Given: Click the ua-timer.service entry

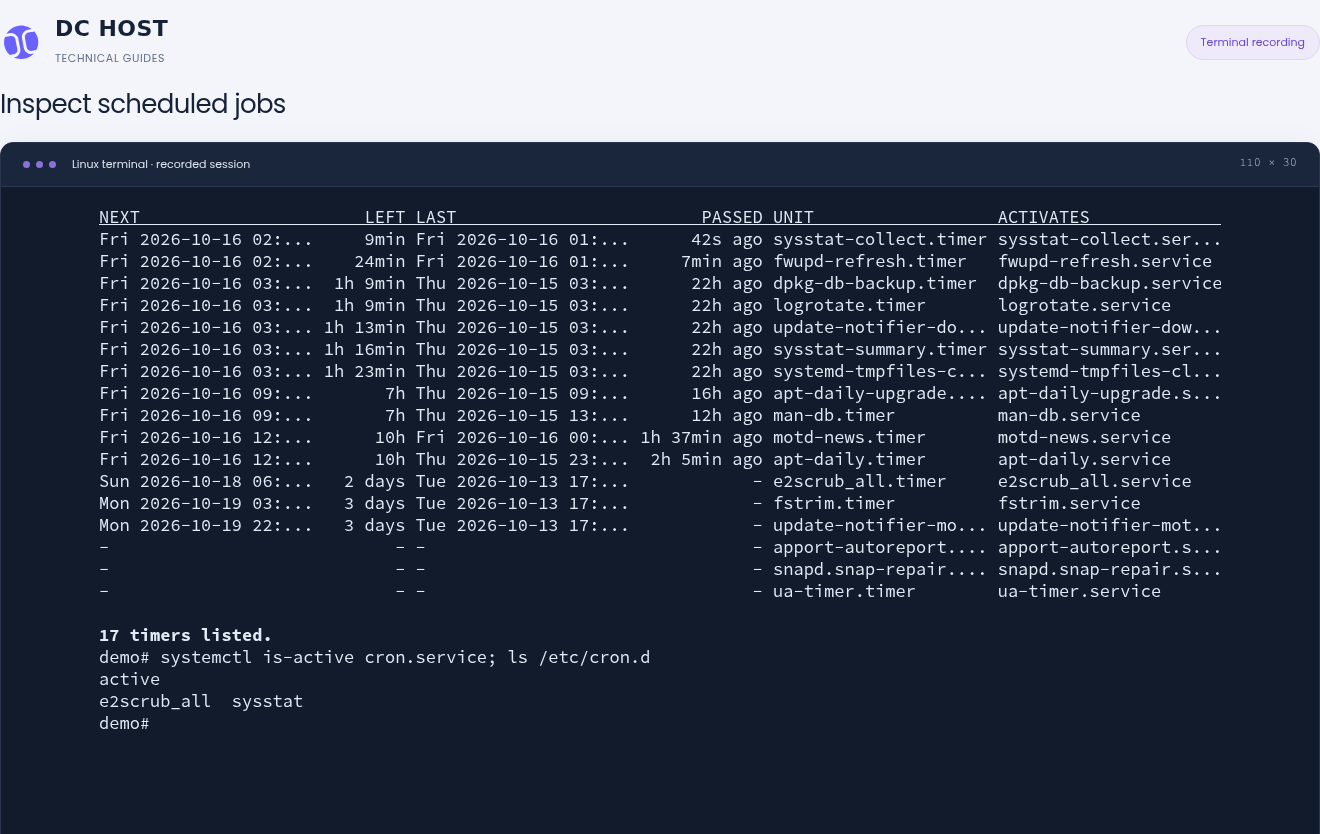Looking at the screenshot, I should tap(1079, 591).
